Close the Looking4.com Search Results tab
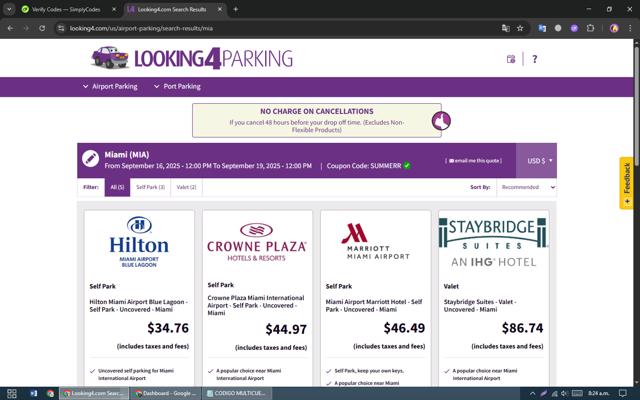 pos(220,9)
